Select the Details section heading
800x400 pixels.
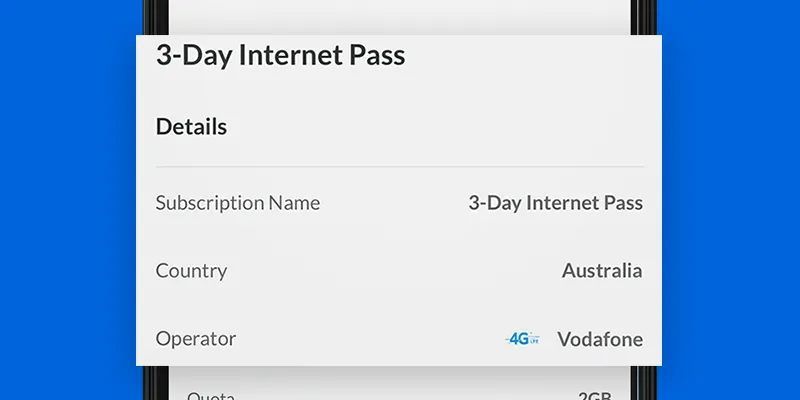click(x=191, y=127)
